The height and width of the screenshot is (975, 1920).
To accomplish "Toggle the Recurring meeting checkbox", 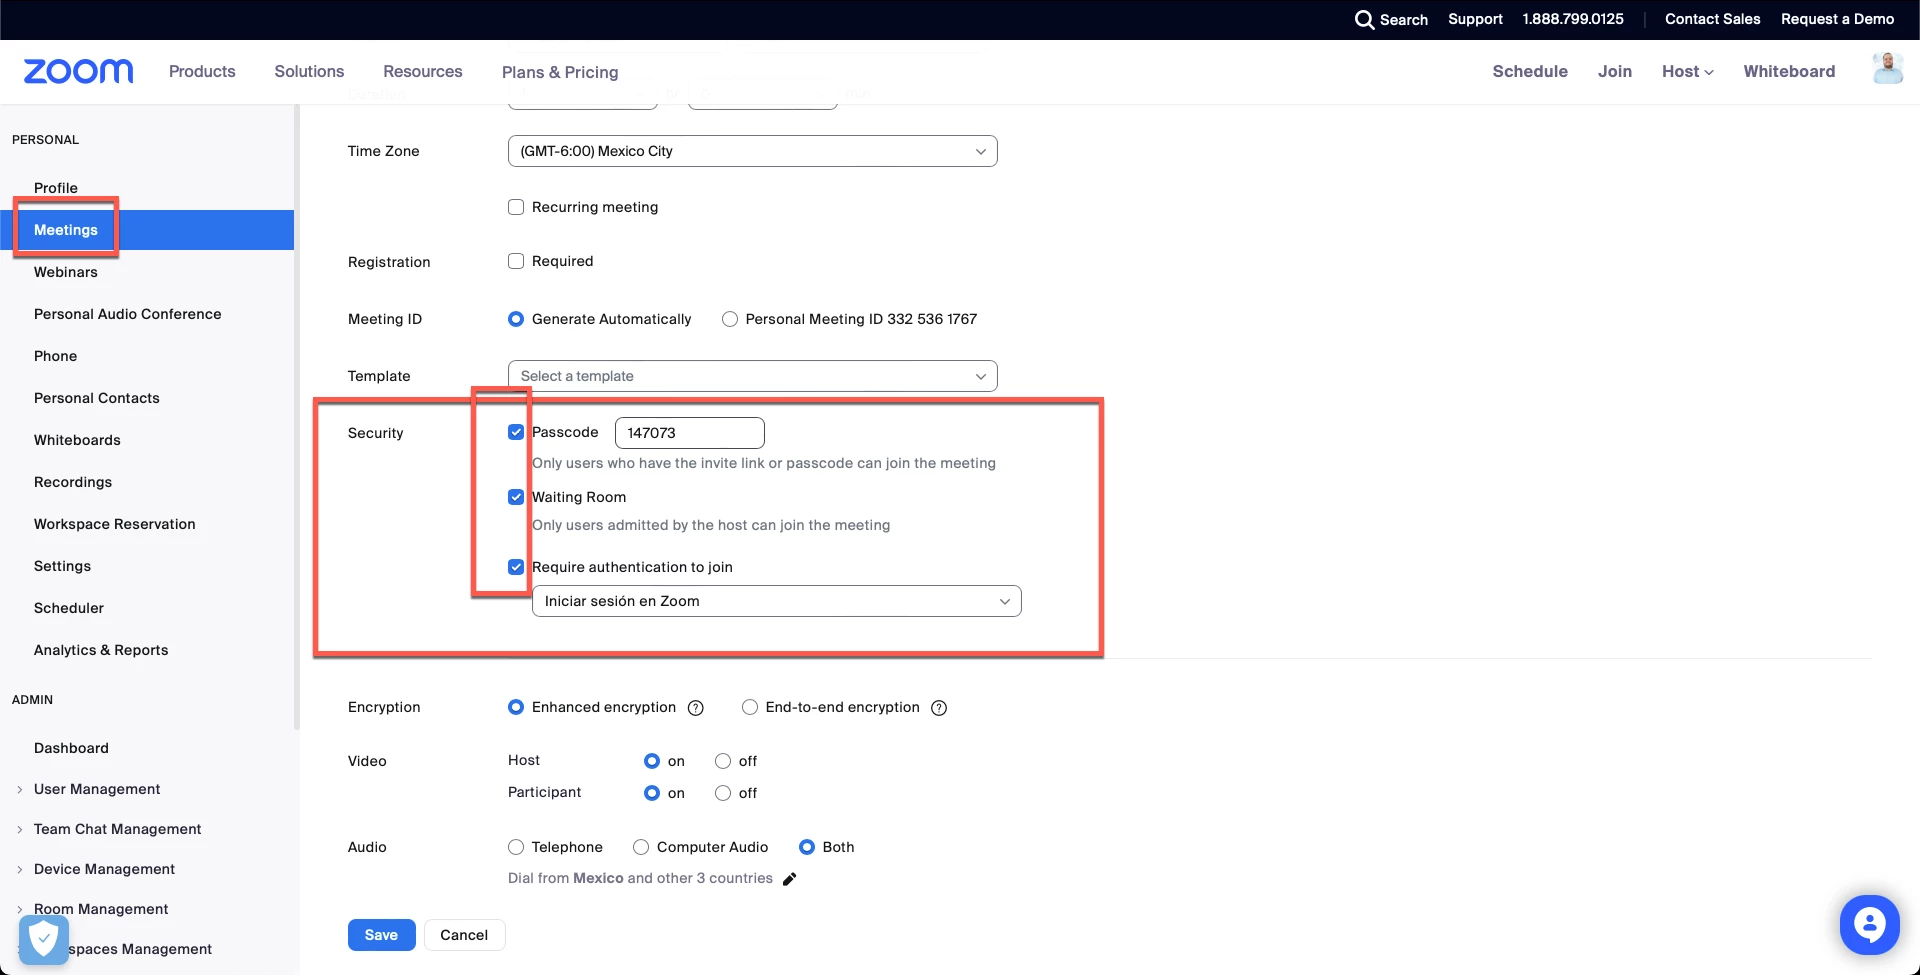I will [516, 207].
